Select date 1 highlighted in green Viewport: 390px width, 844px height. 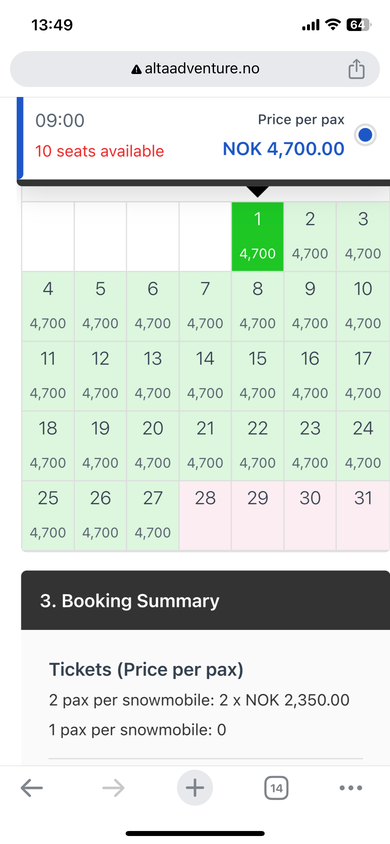pos(258,236)
